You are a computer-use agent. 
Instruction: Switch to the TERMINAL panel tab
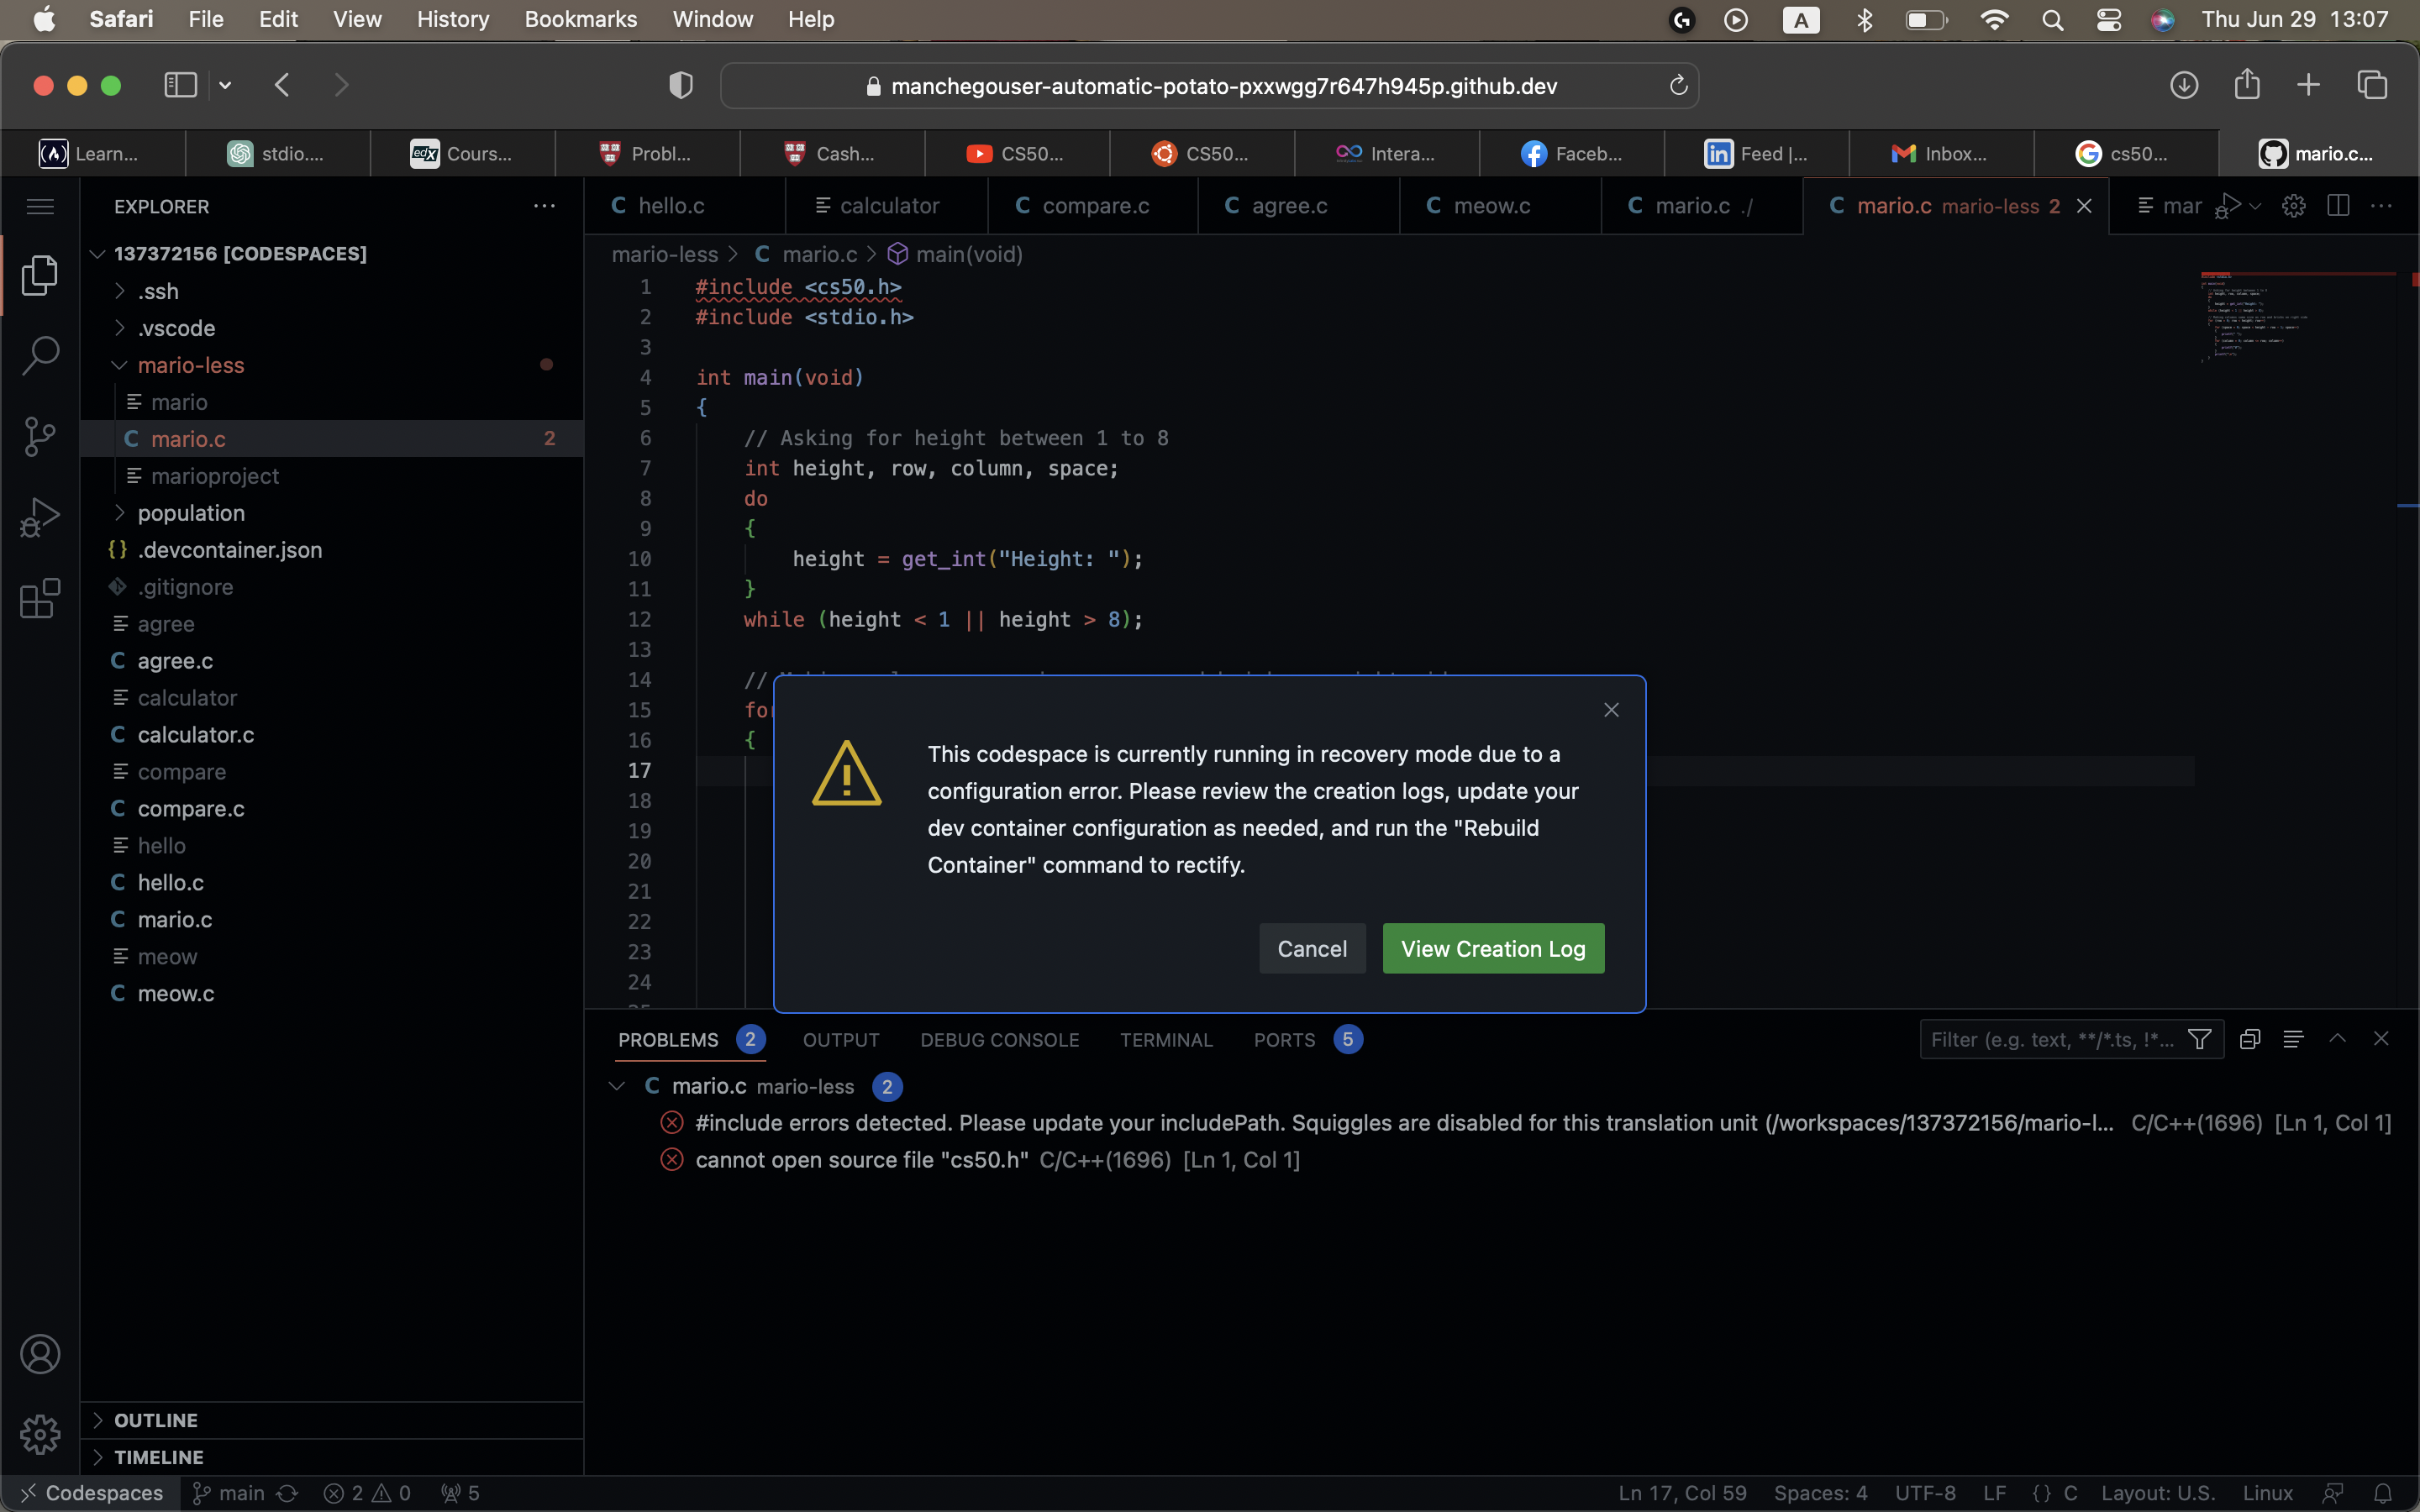tap(1166, 1040)
